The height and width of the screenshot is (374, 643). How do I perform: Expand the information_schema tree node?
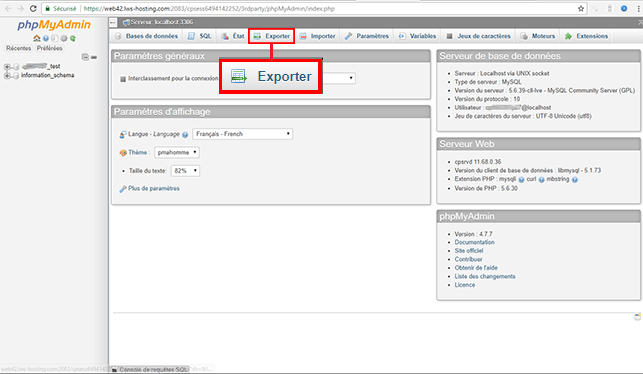[x=7, y=75]
